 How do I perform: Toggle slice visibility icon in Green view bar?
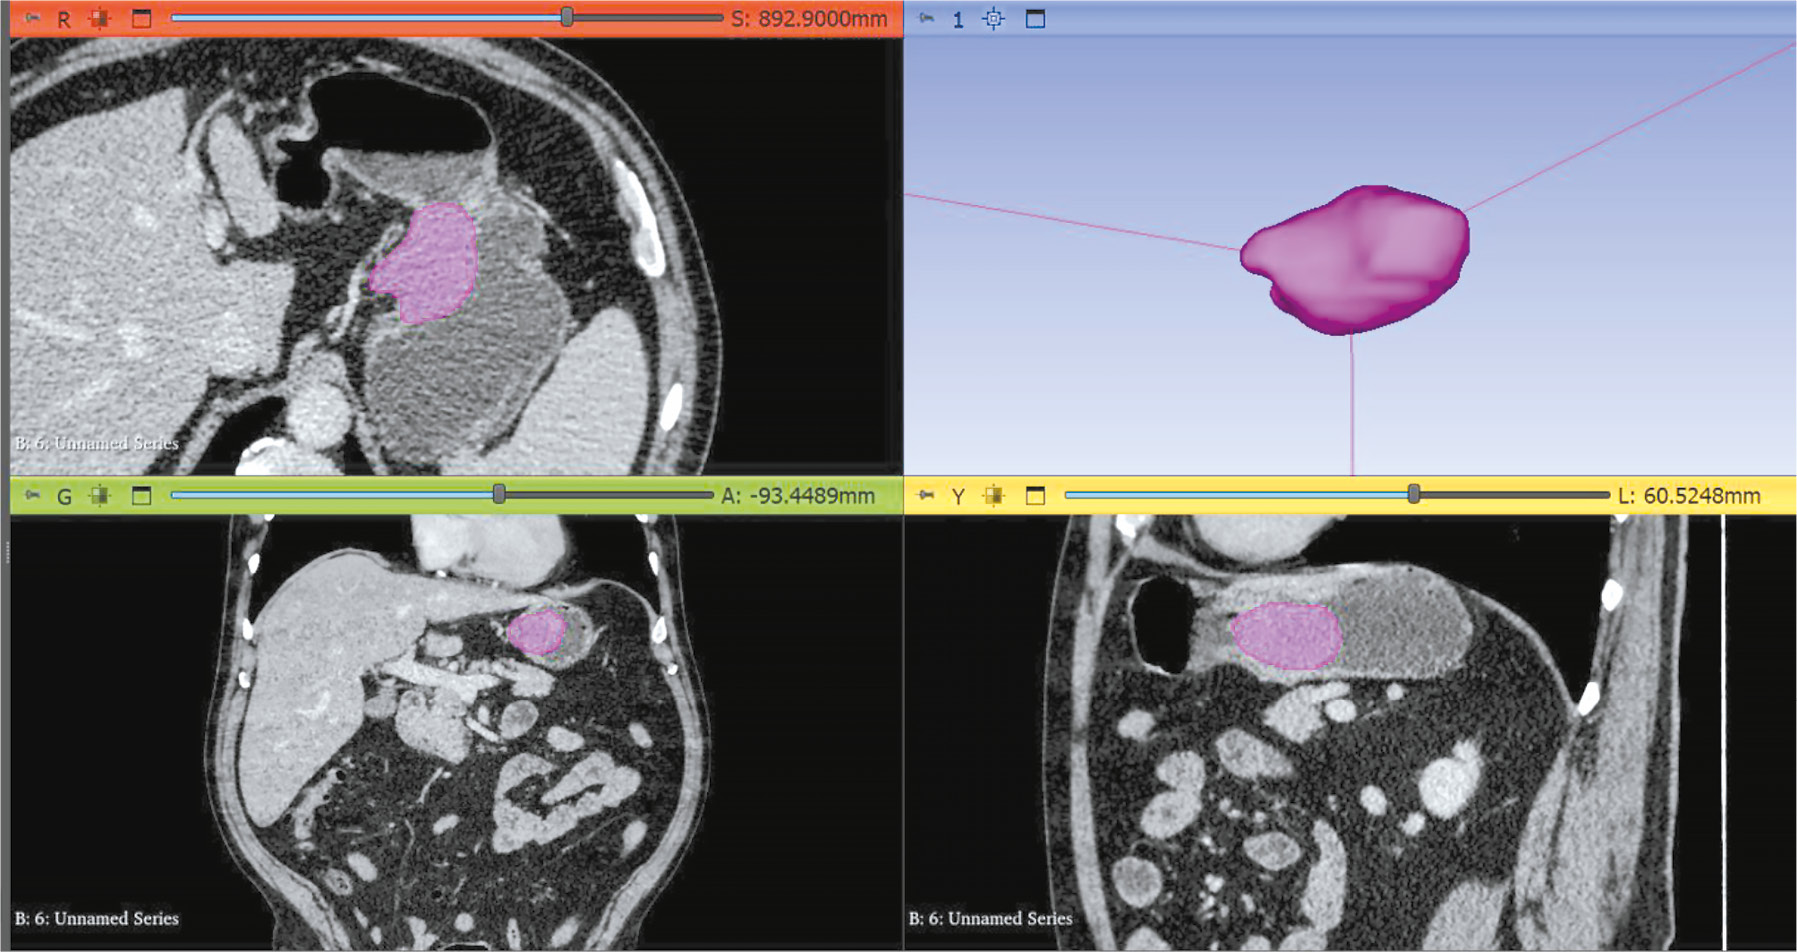[100, 496]
